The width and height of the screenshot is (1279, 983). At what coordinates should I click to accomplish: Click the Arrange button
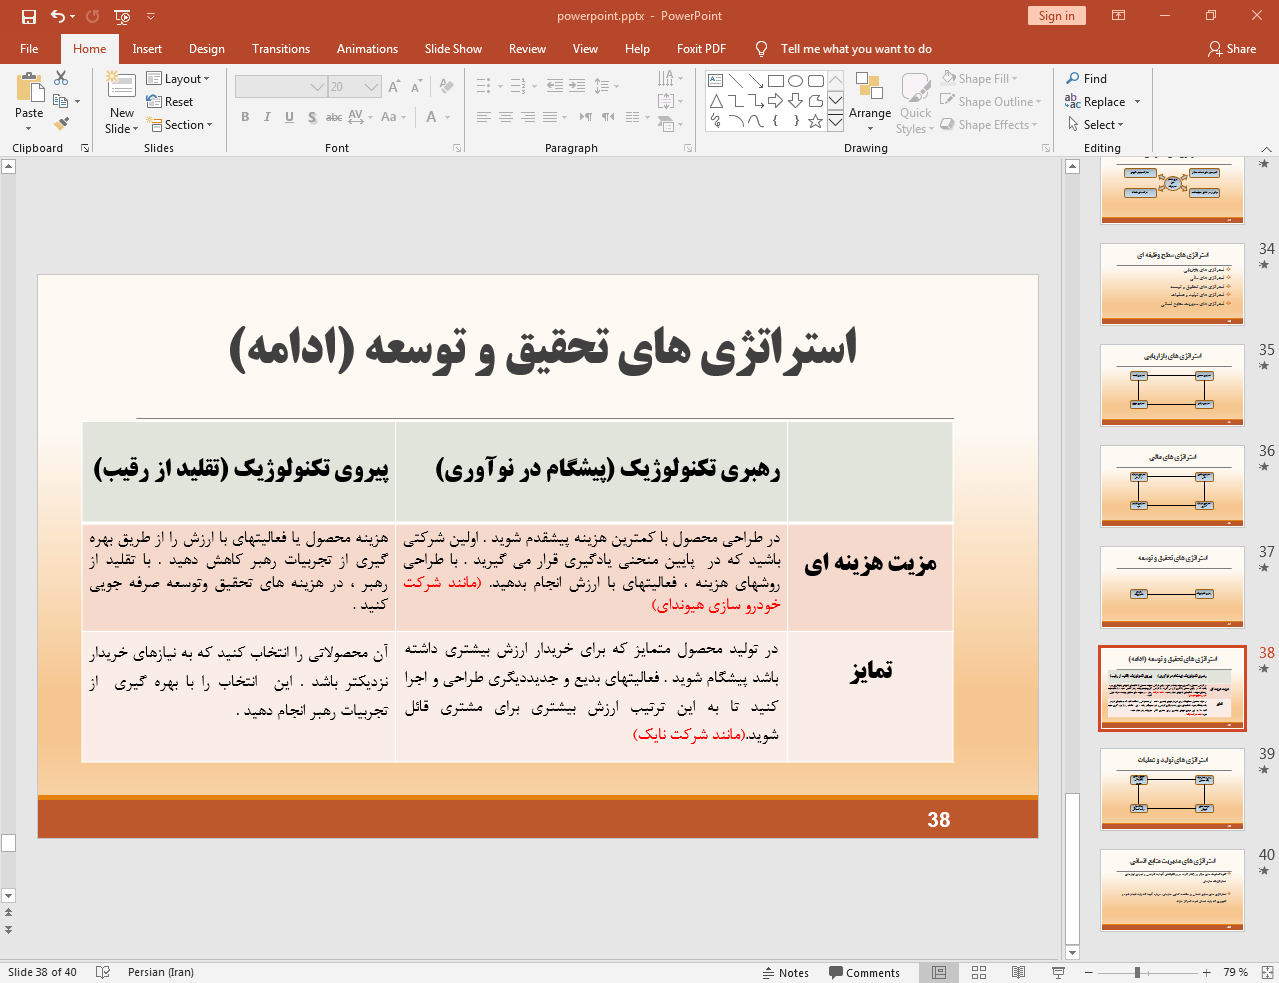tap(870, 101)
